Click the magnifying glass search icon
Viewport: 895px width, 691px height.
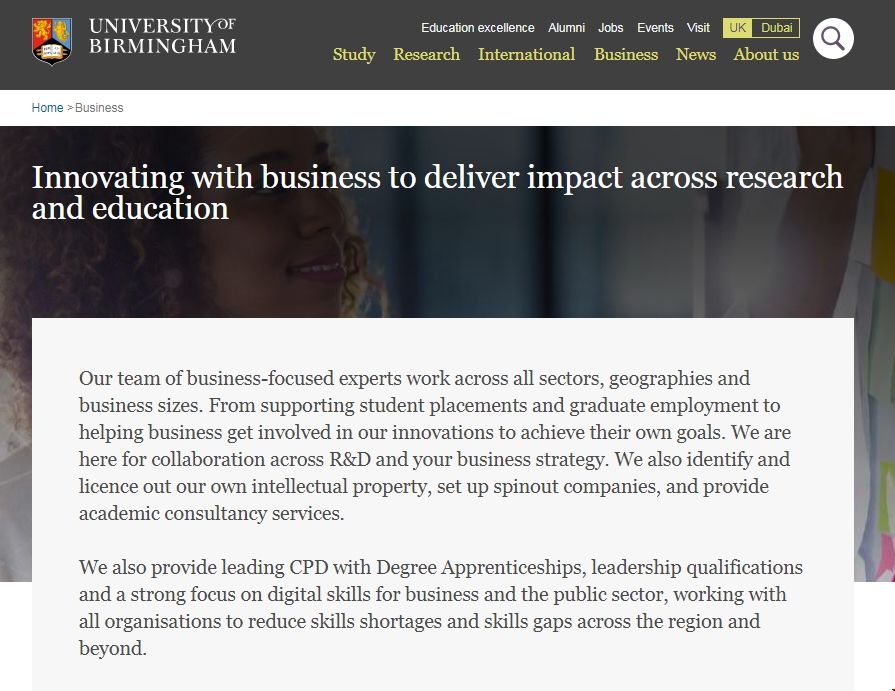tap(833, 39)
